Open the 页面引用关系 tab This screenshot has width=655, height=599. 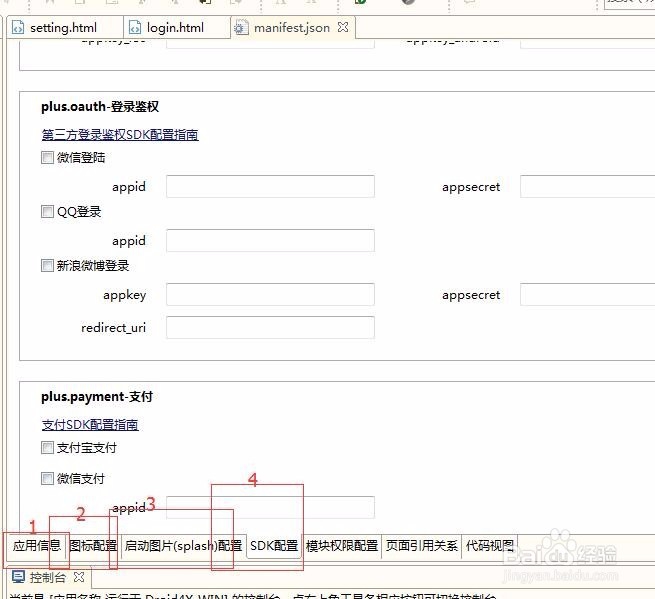(x=421, y=546)
